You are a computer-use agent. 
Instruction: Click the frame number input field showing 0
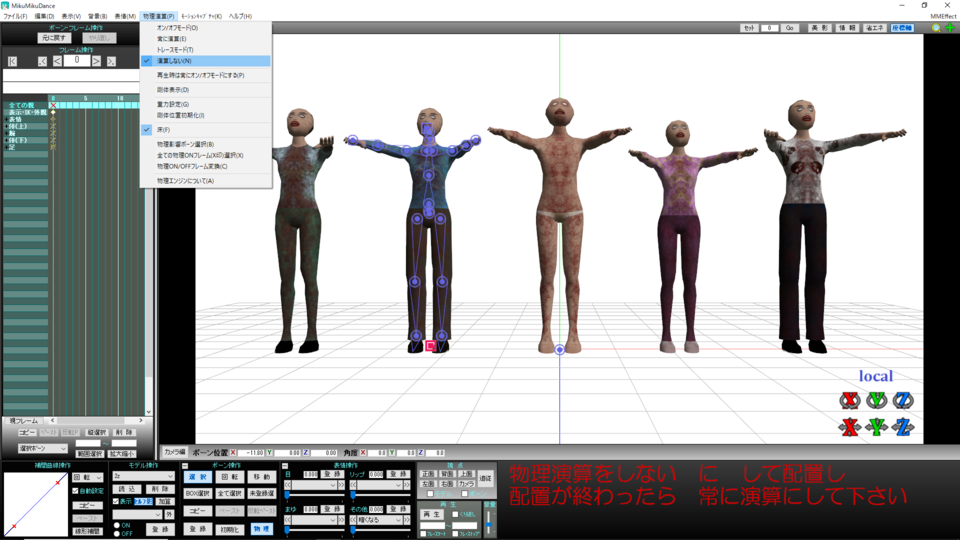point(77,61)
